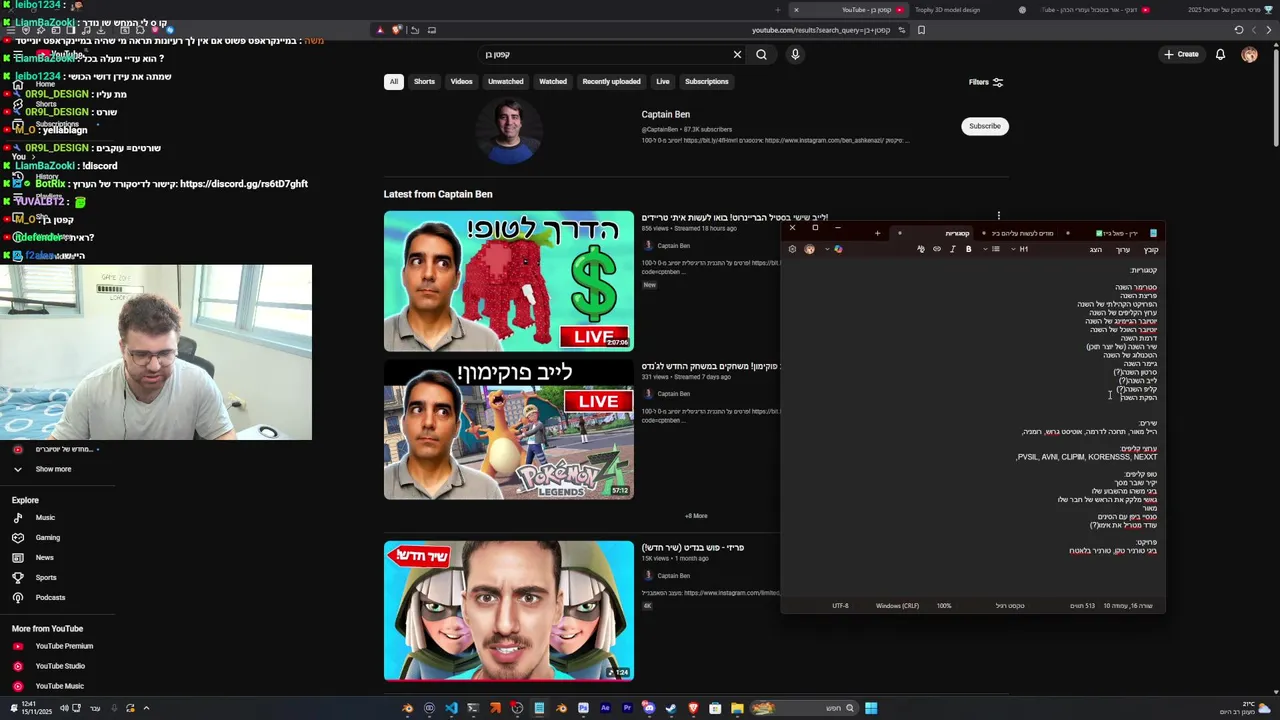The height and width of the screenshot is (720, 1280).
Task: Open Steam from the taskbar
Action: [x=671, y=708]
